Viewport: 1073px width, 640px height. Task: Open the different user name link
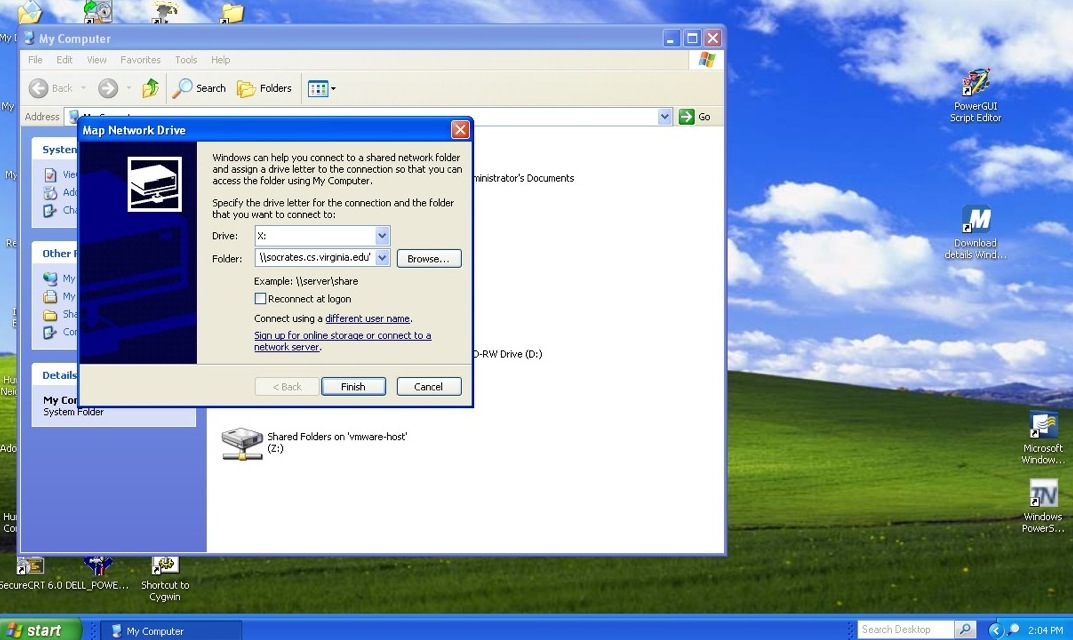tap(367, 319)
